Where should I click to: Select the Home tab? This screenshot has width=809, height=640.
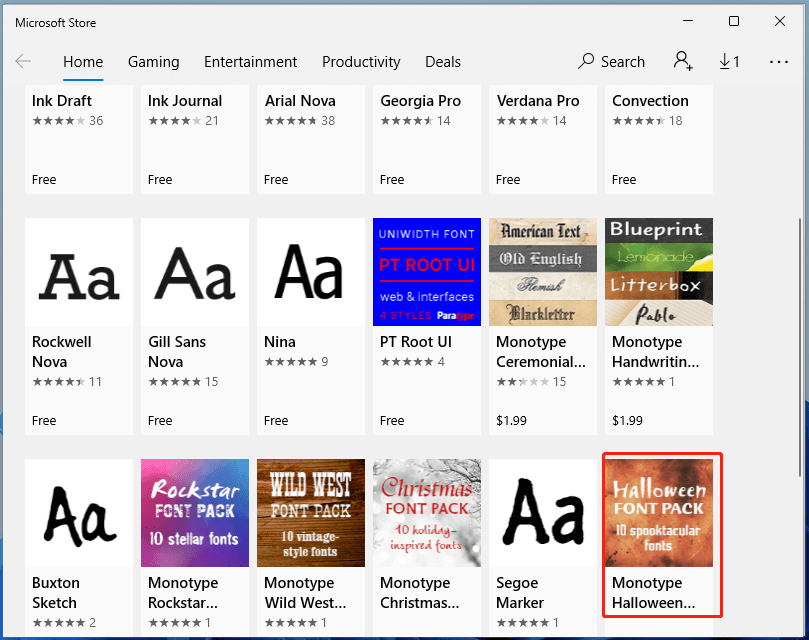point(83,61)
